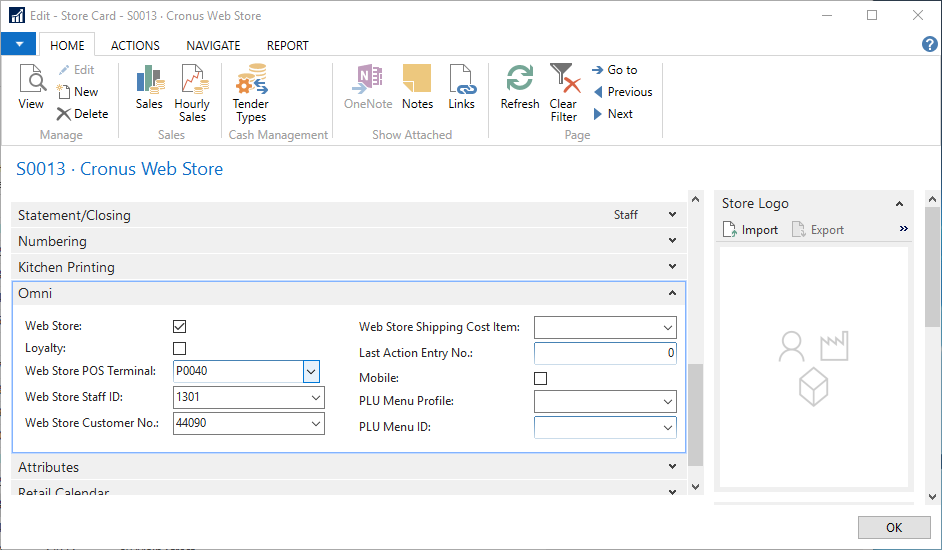
Task: Enable the Loyalty checkbox
Action: [180, 349]
